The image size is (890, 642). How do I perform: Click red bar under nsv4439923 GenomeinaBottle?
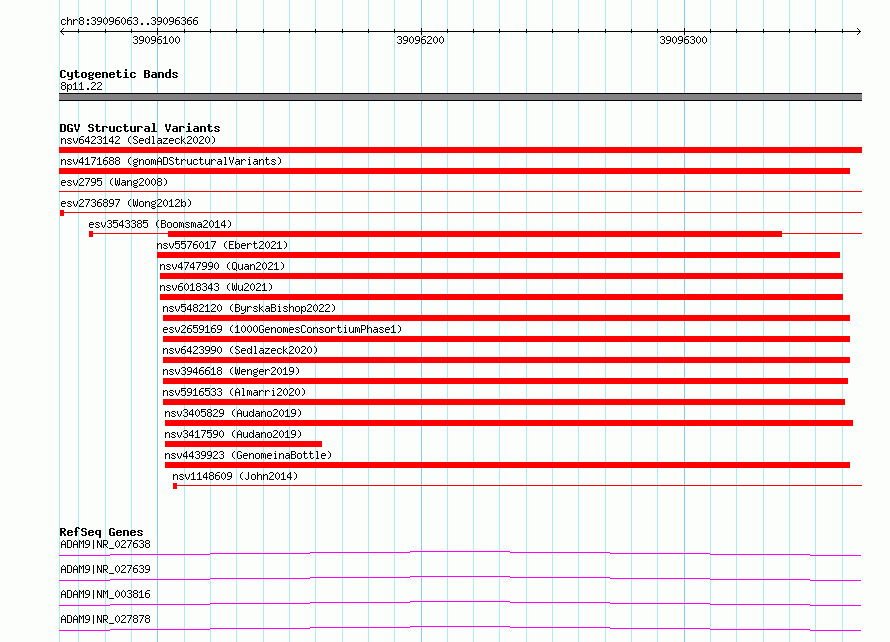(x=507, y=465)
